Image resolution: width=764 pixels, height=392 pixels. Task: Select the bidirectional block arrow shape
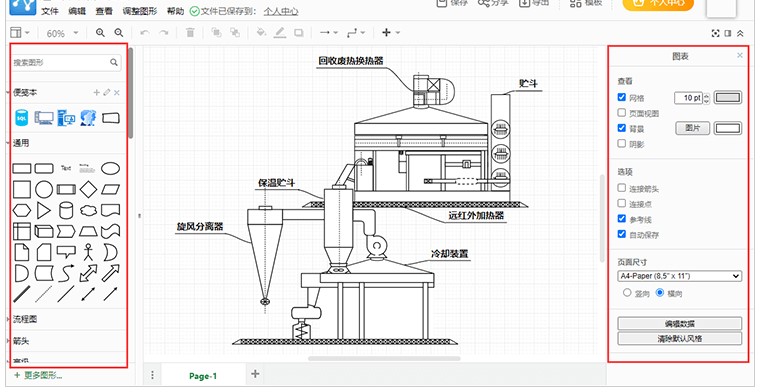[x=88, y=273]
